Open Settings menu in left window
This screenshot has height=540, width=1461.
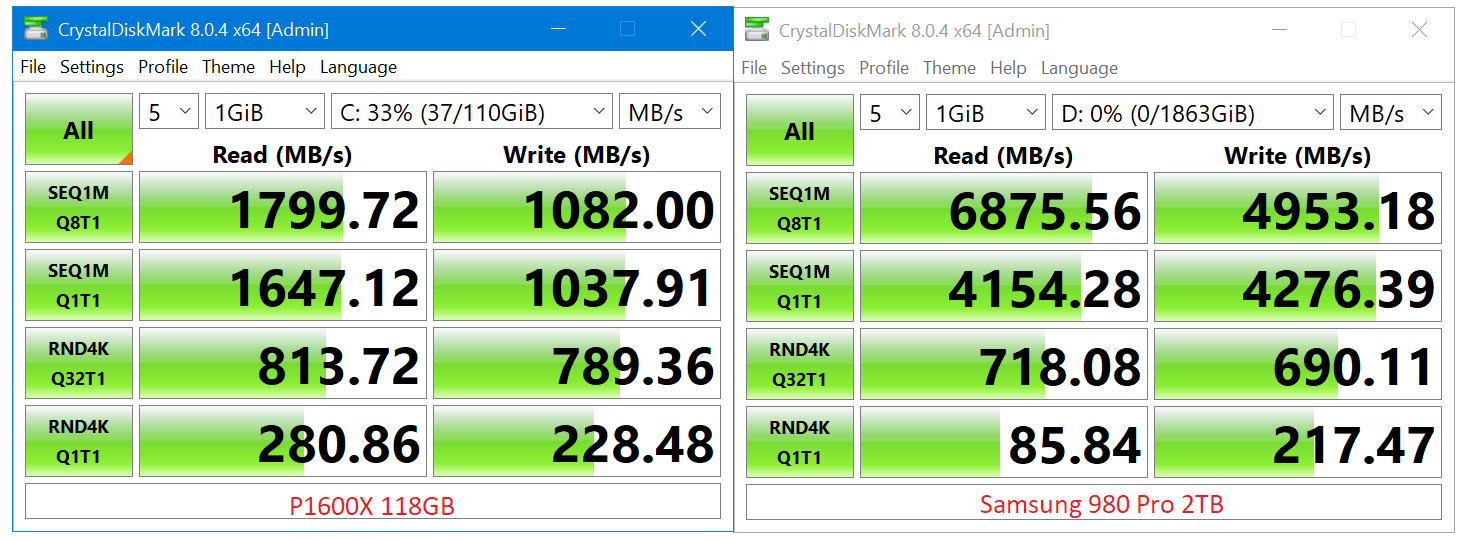pyautogui.click(x=92, y=67)
